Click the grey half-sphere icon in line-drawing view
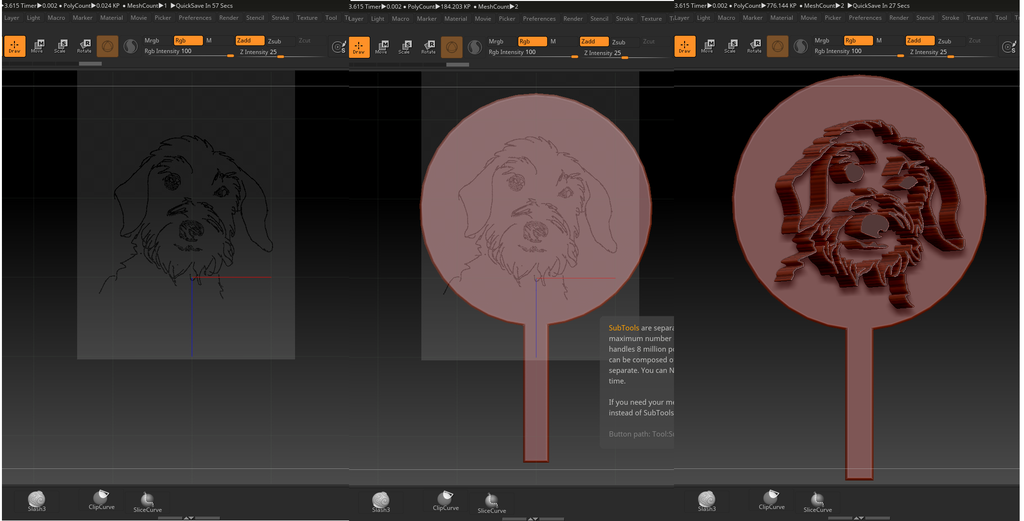Screen dimensions: 1024x521 point(131,46)
